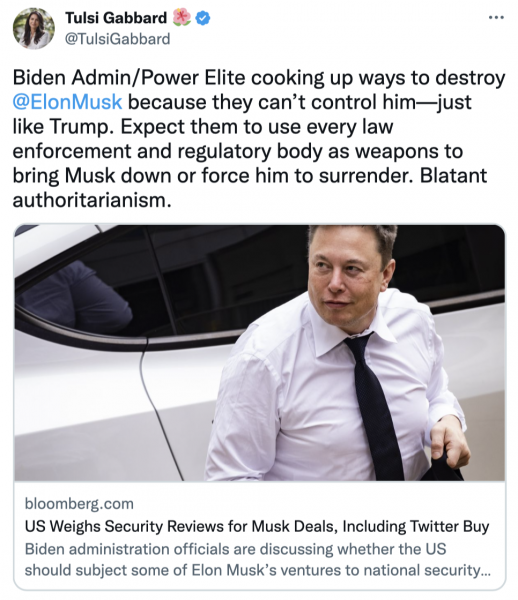Click the car window reflection in the photo
Viewport: 518px width, 600px height.
point(75,297)
